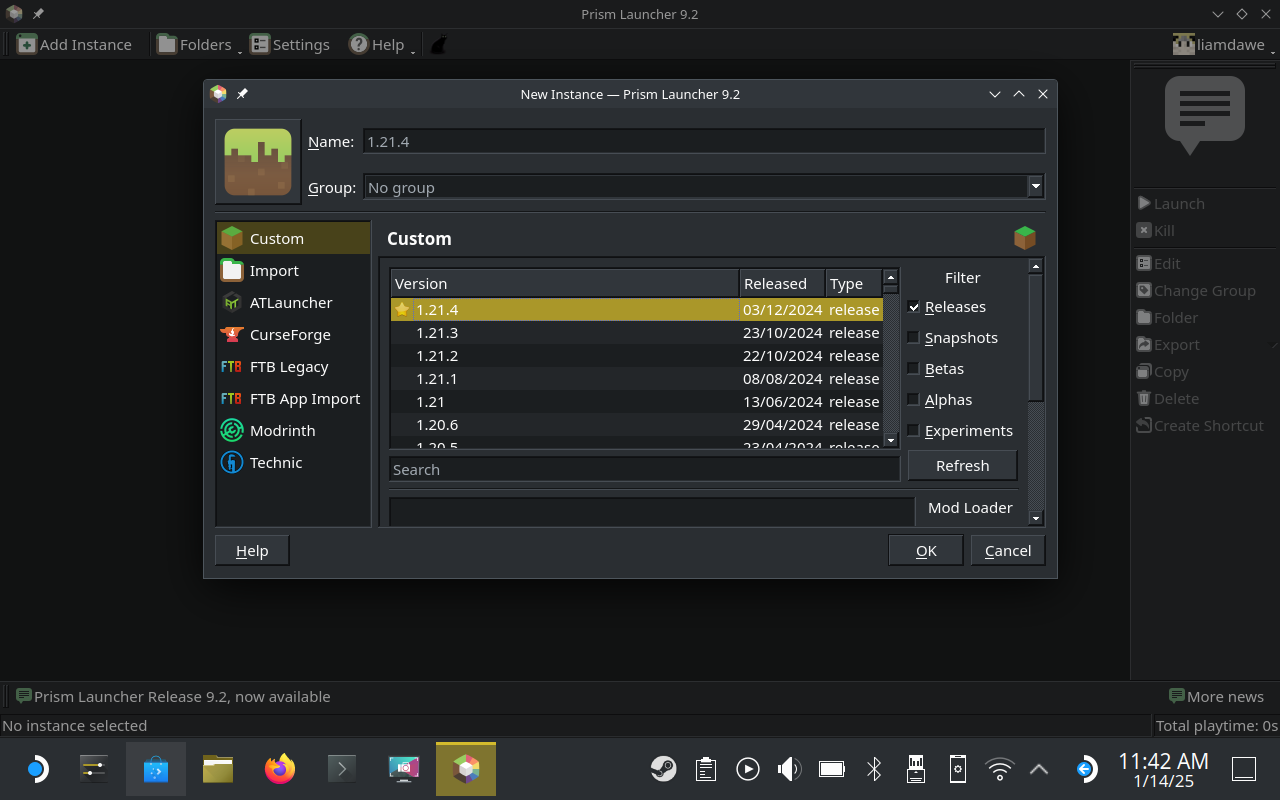The image size is (1280, 800).
Task: Enable the Snapshots filter checkbox
Action: 914,338
